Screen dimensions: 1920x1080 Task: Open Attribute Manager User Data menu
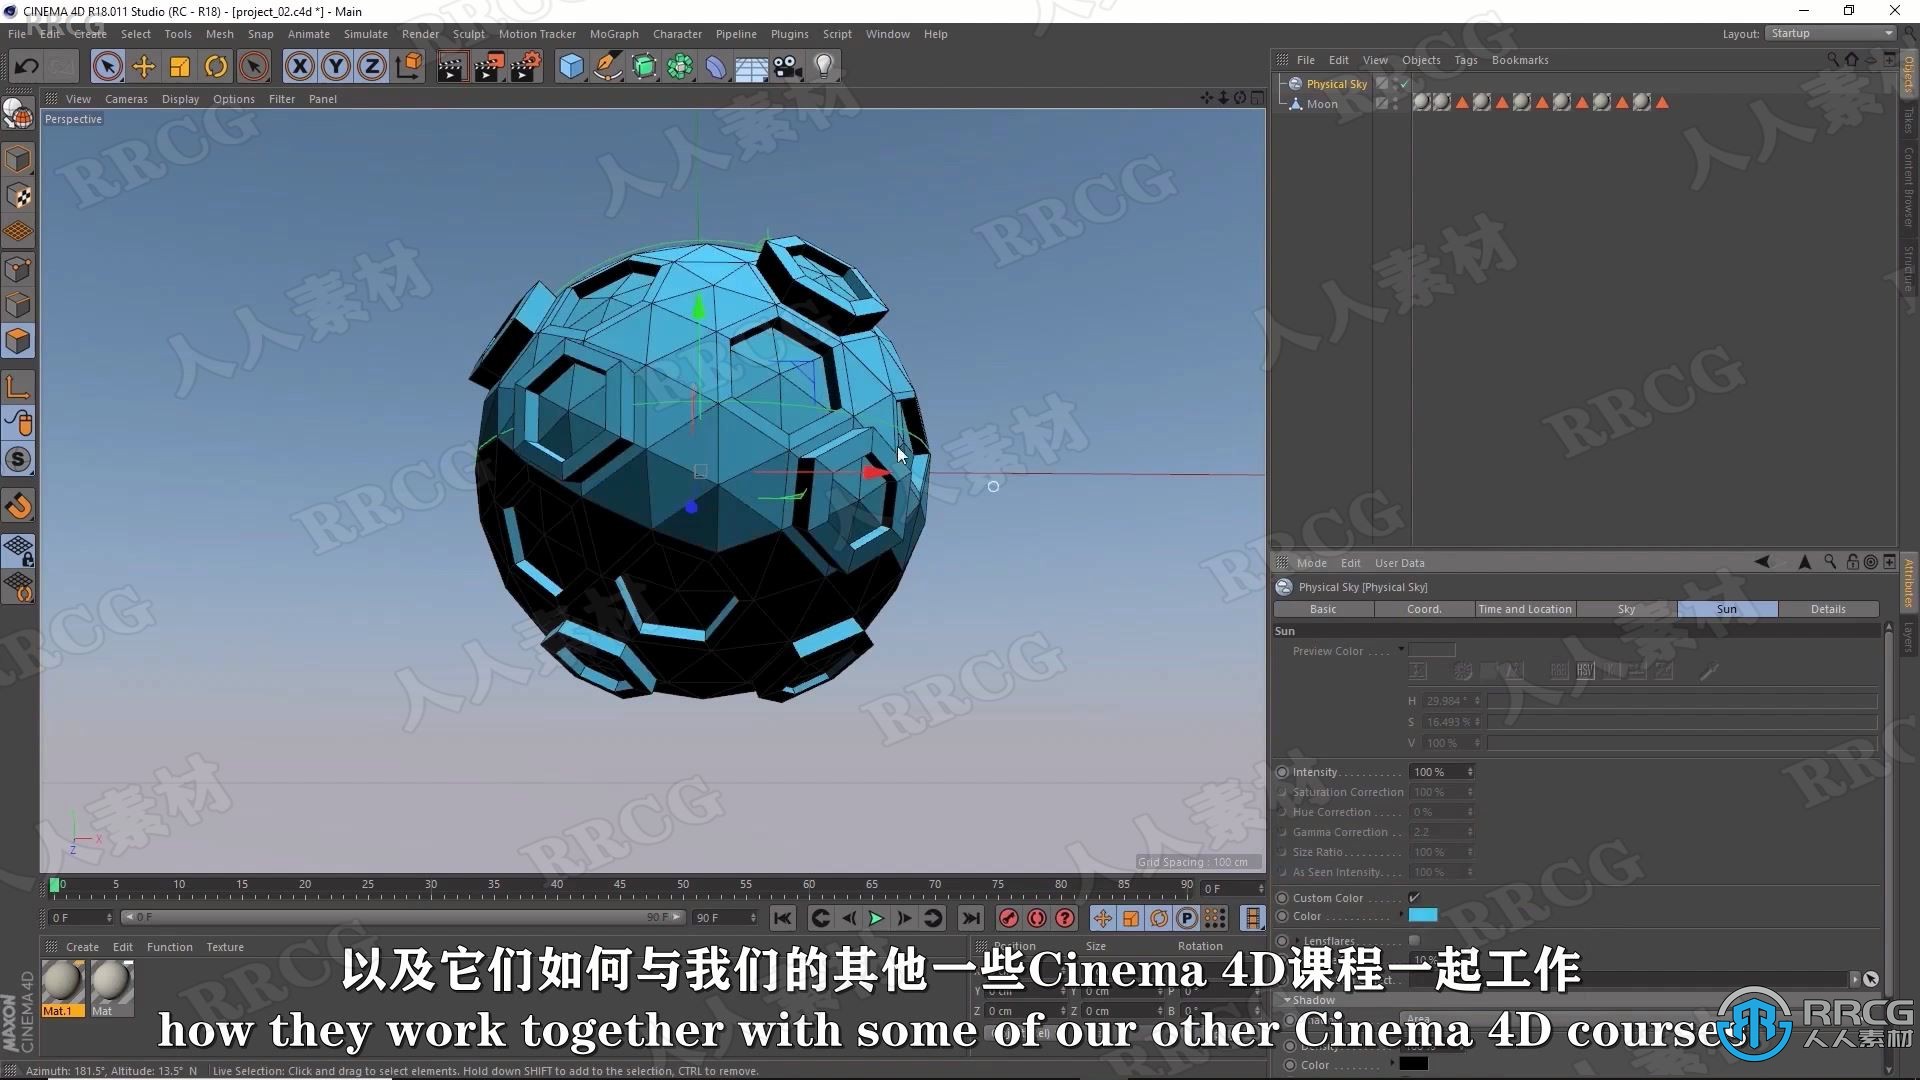point(1399,563)
